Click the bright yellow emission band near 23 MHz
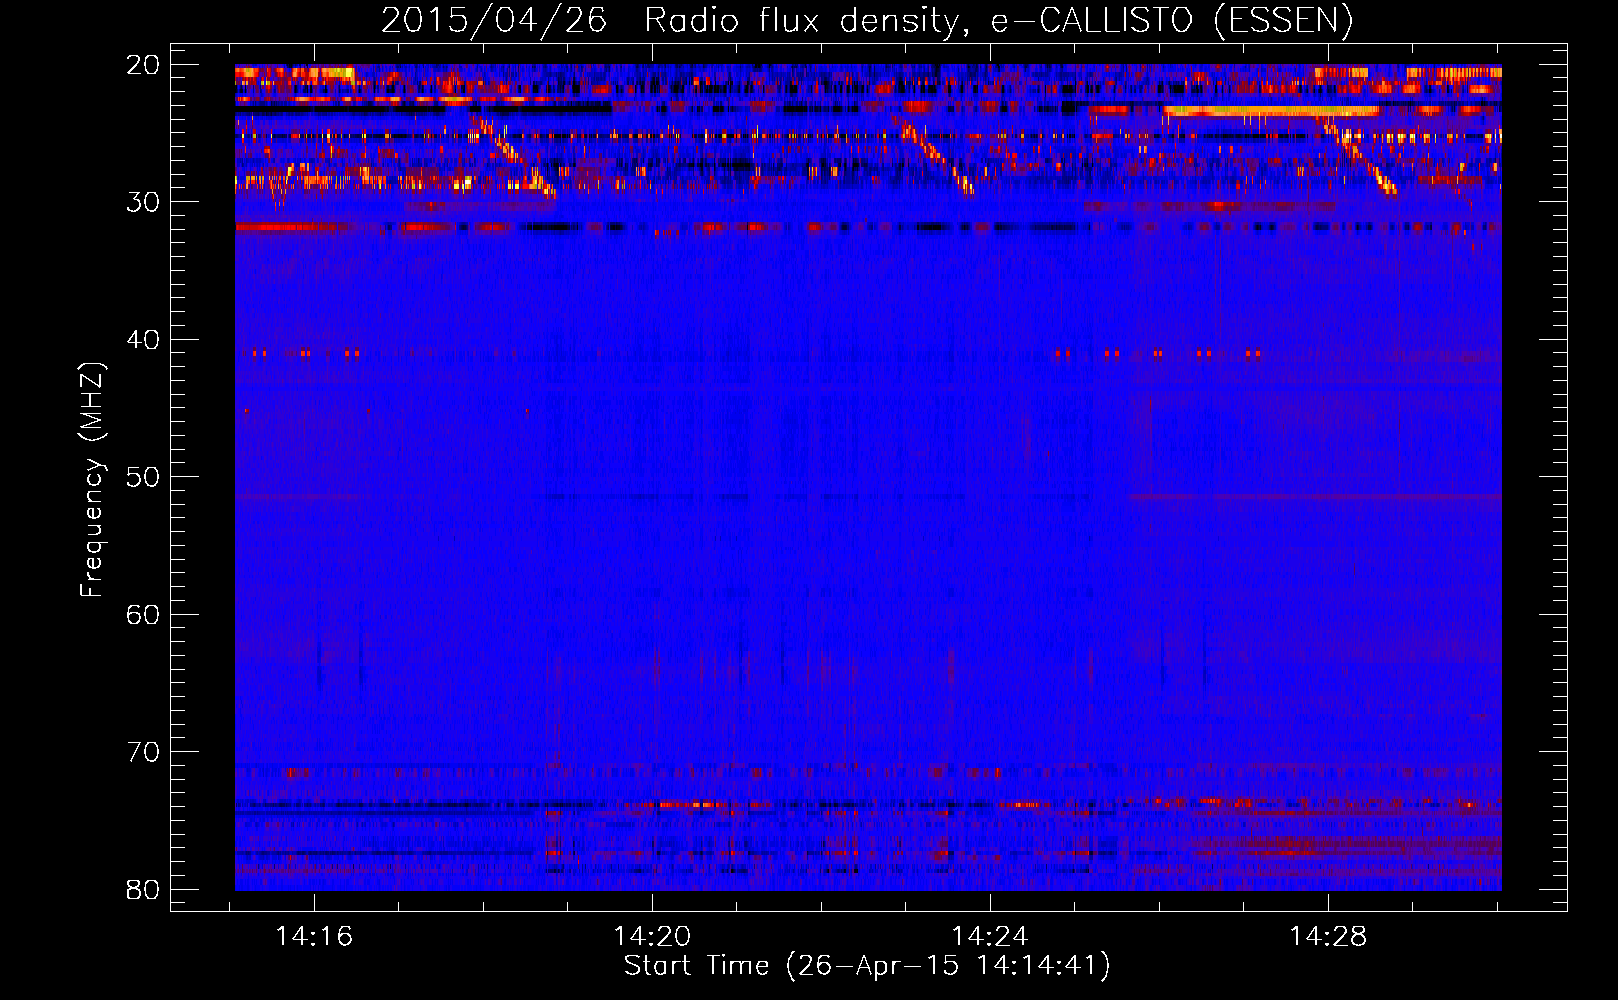The height and width of the screenshot is (1000, 1618). [1270, 111]
